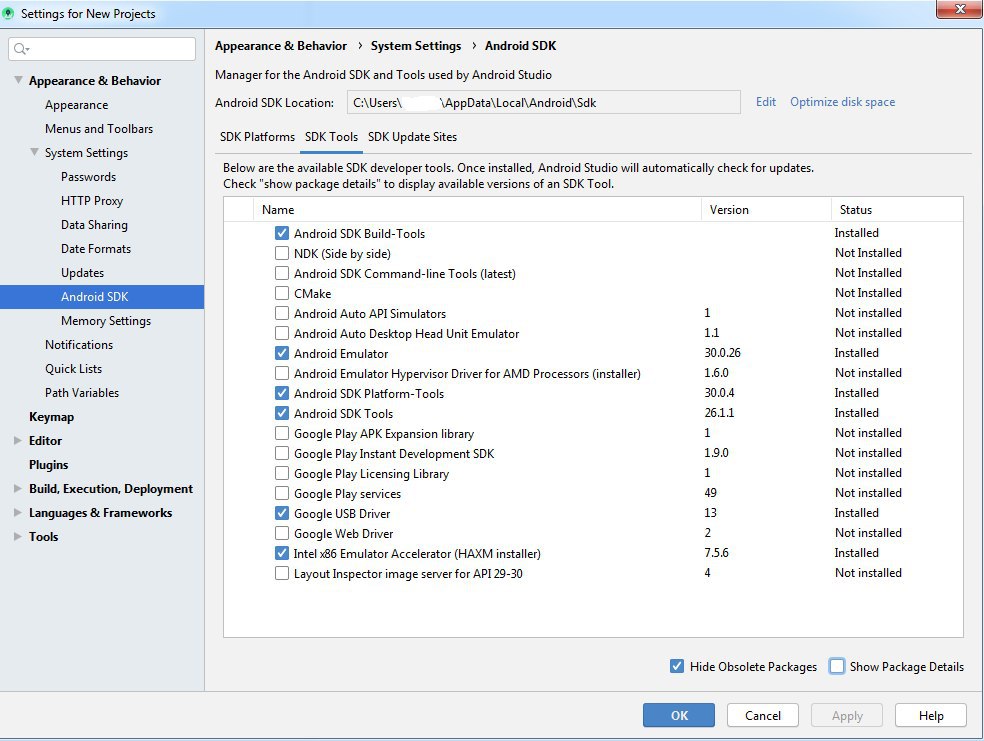Open Menus and Toolbars settings
The height and width of the screenshot is (741, 984).
click(99, 129)
